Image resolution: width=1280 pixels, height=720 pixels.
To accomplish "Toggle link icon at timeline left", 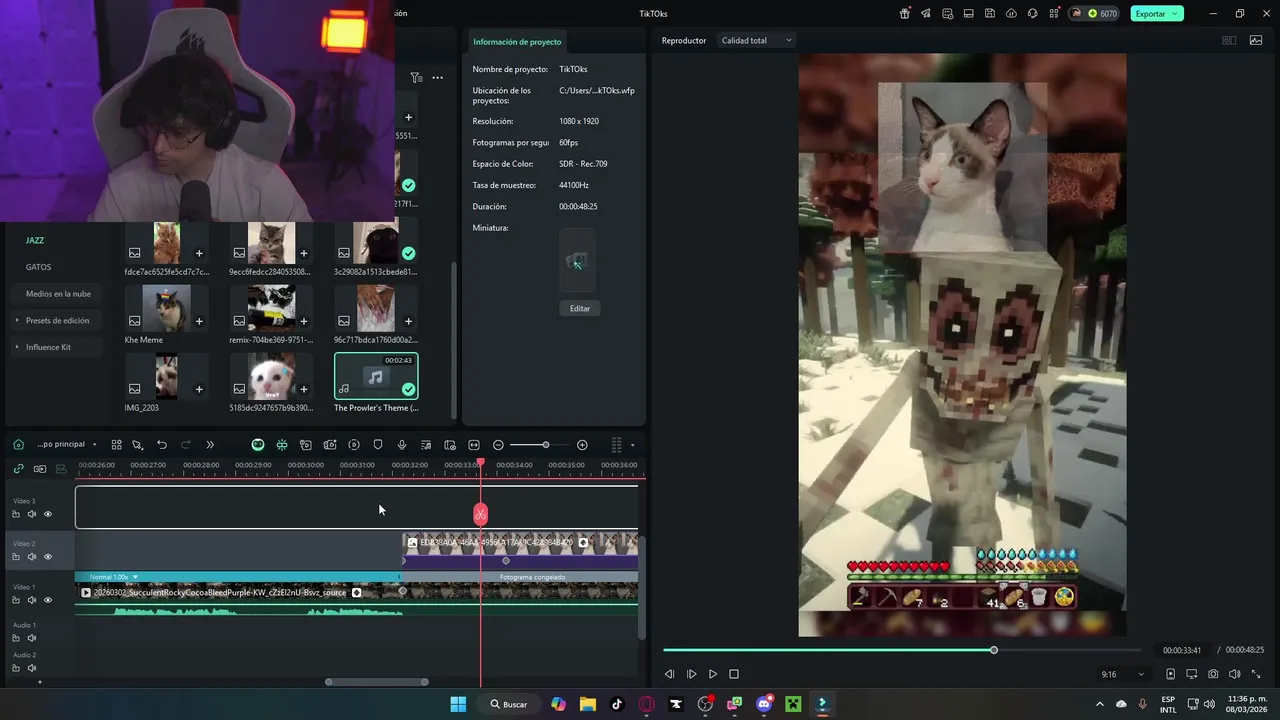I will click(18, 469).
